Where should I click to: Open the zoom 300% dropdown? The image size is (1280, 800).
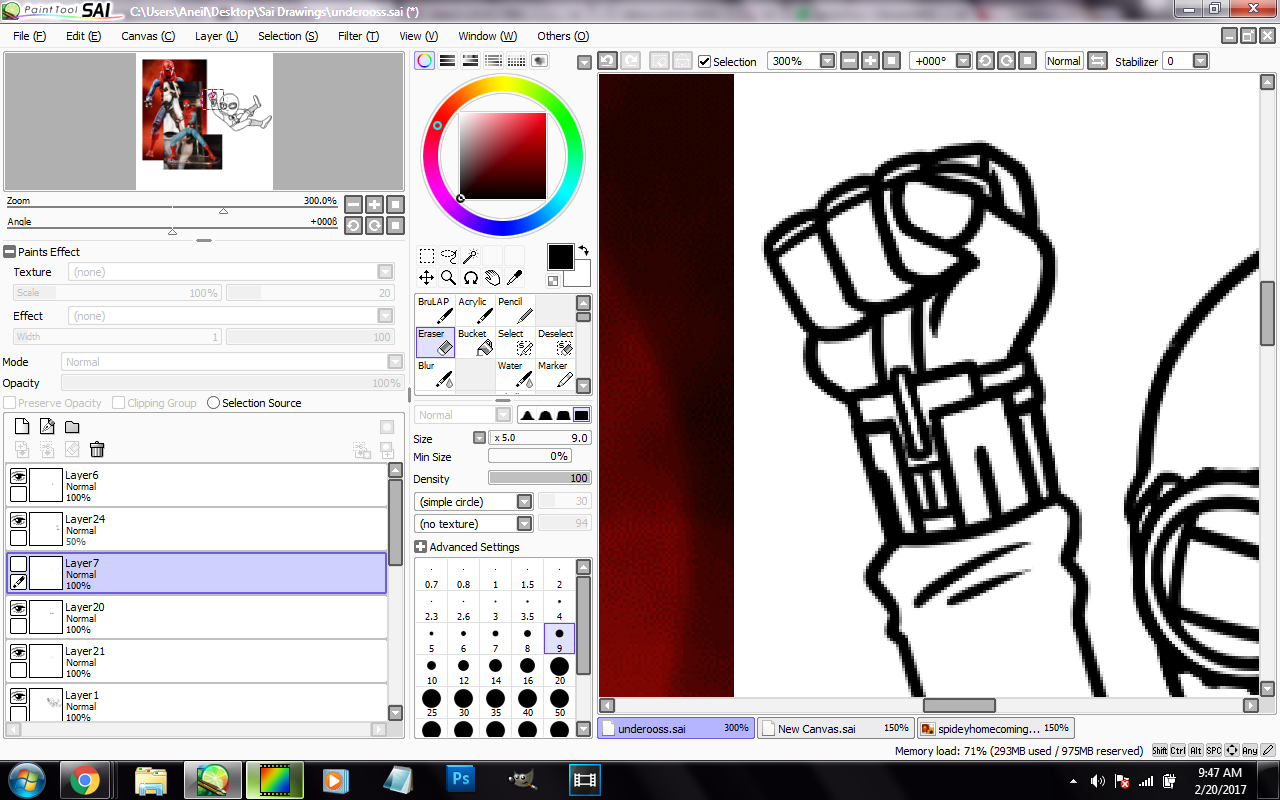[x=827, y=61]
